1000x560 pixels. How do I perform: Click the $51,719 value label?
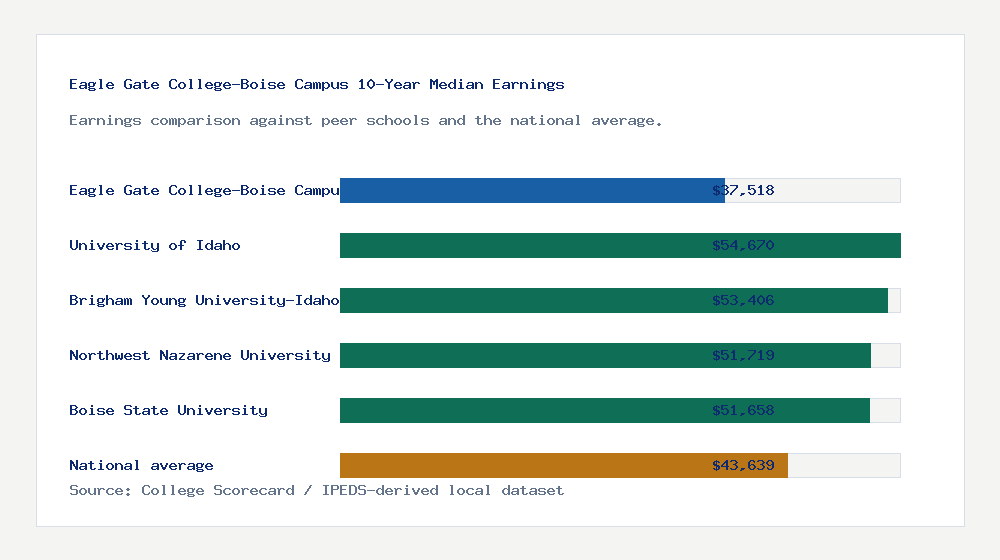pyautogui.click(x=743, y=355)
